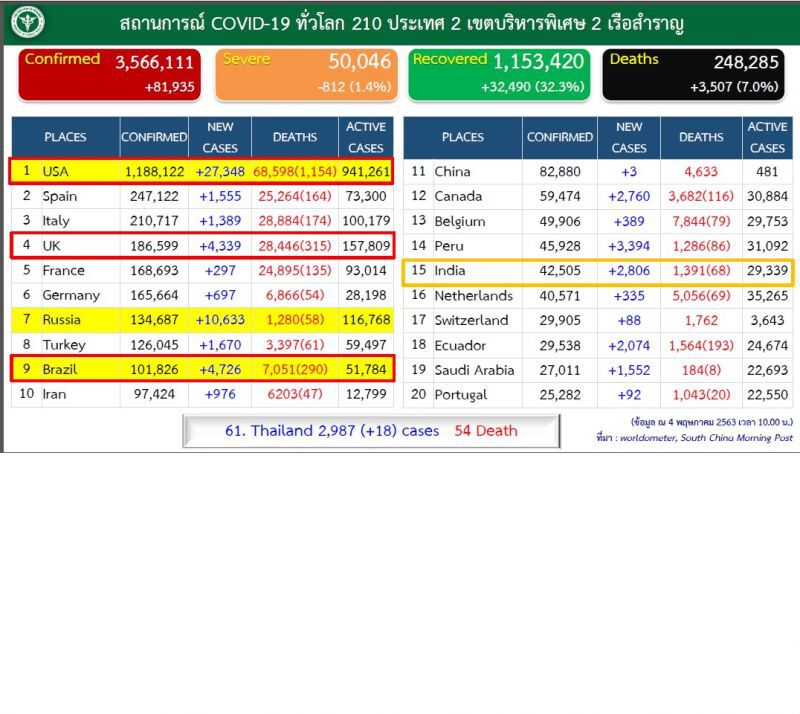This screenshot has height=714, width=800.
Task: Click Belgium's deaths value 7,844(79)
Action: [x=701, y=221]
